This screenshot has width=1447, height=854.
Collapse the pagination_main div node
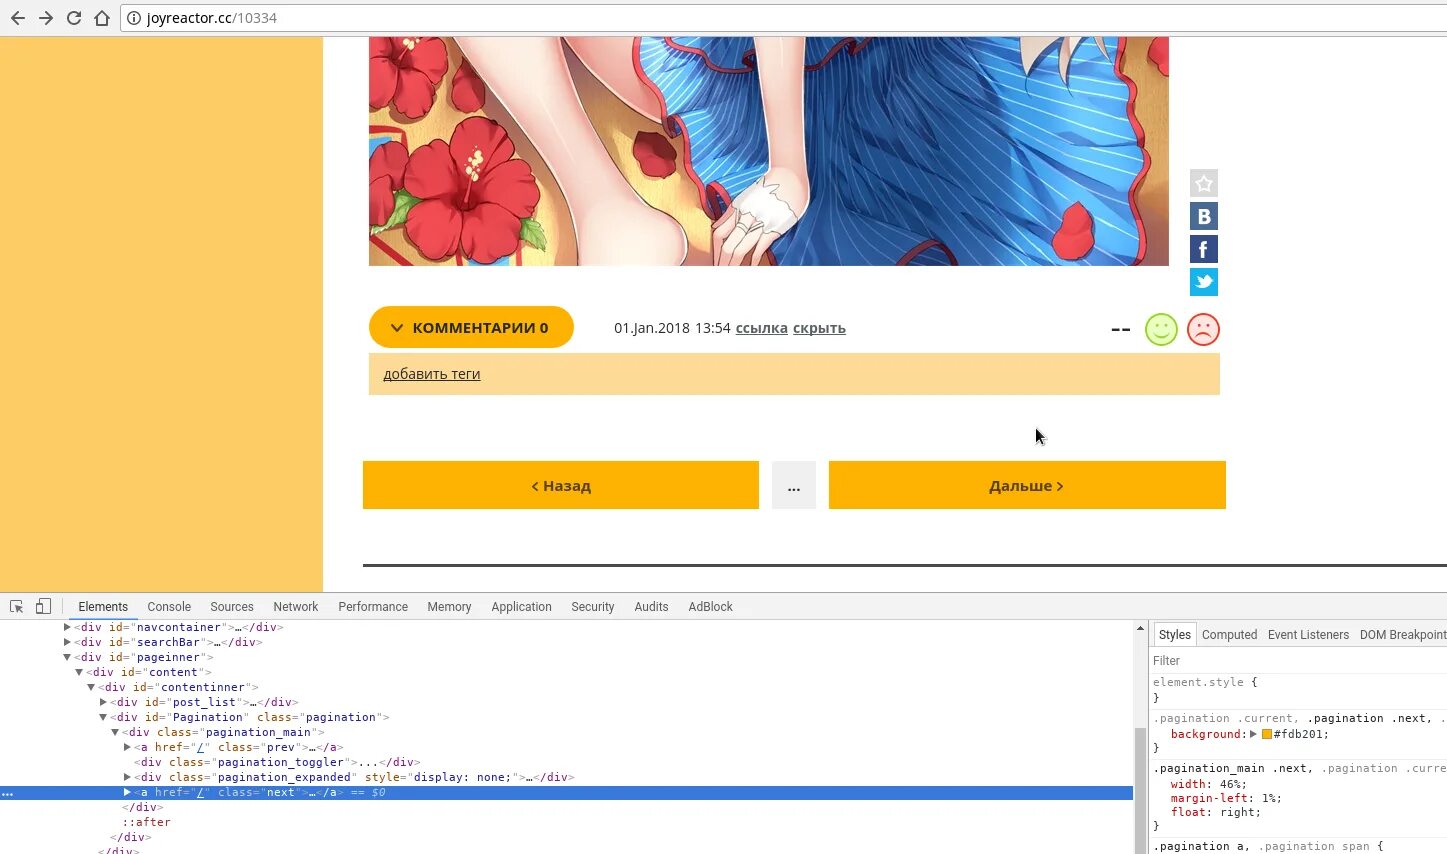115,732
